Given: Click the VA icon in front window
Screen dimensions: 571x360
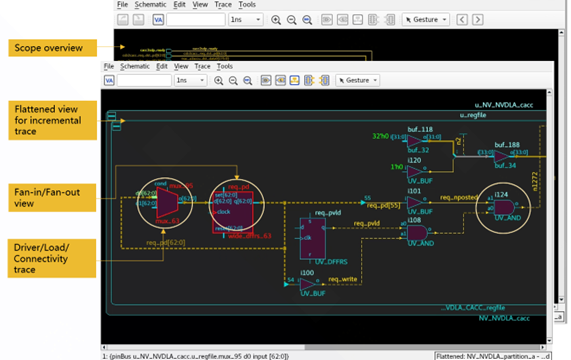Looking at the screenshot, I should click(109, 80).
